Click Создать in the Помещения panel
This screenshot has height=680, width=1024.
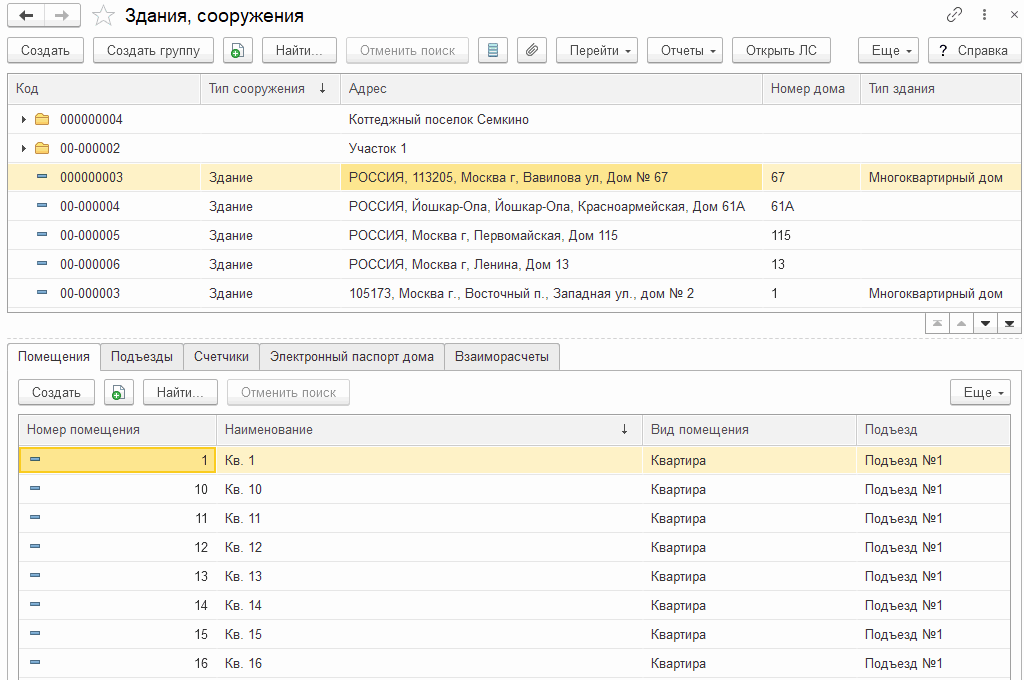[56, 393]
